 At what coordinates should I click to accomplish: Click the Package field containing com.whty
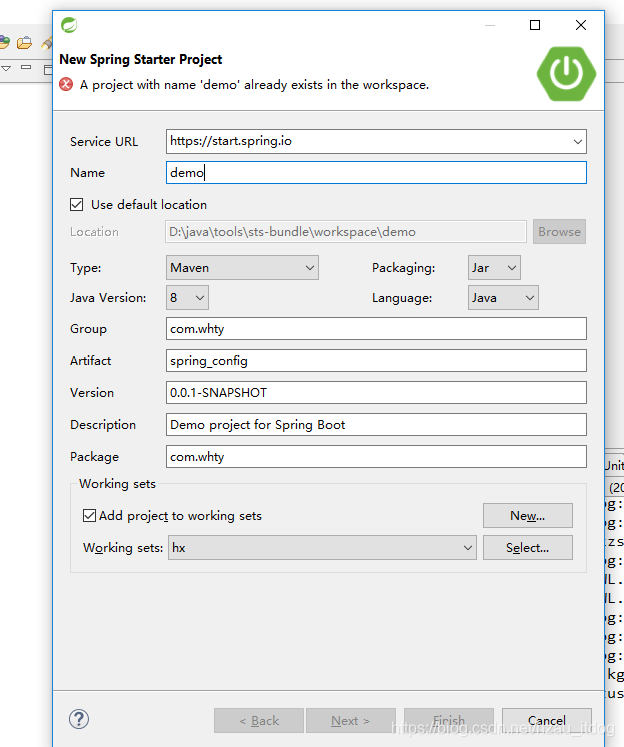(x=376, y=456)
